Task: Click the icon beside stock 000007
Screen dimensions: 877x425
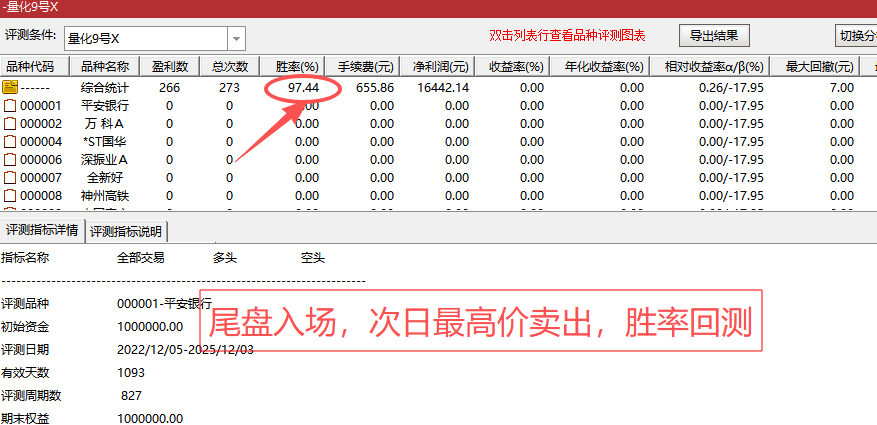Action: (11, 177)
